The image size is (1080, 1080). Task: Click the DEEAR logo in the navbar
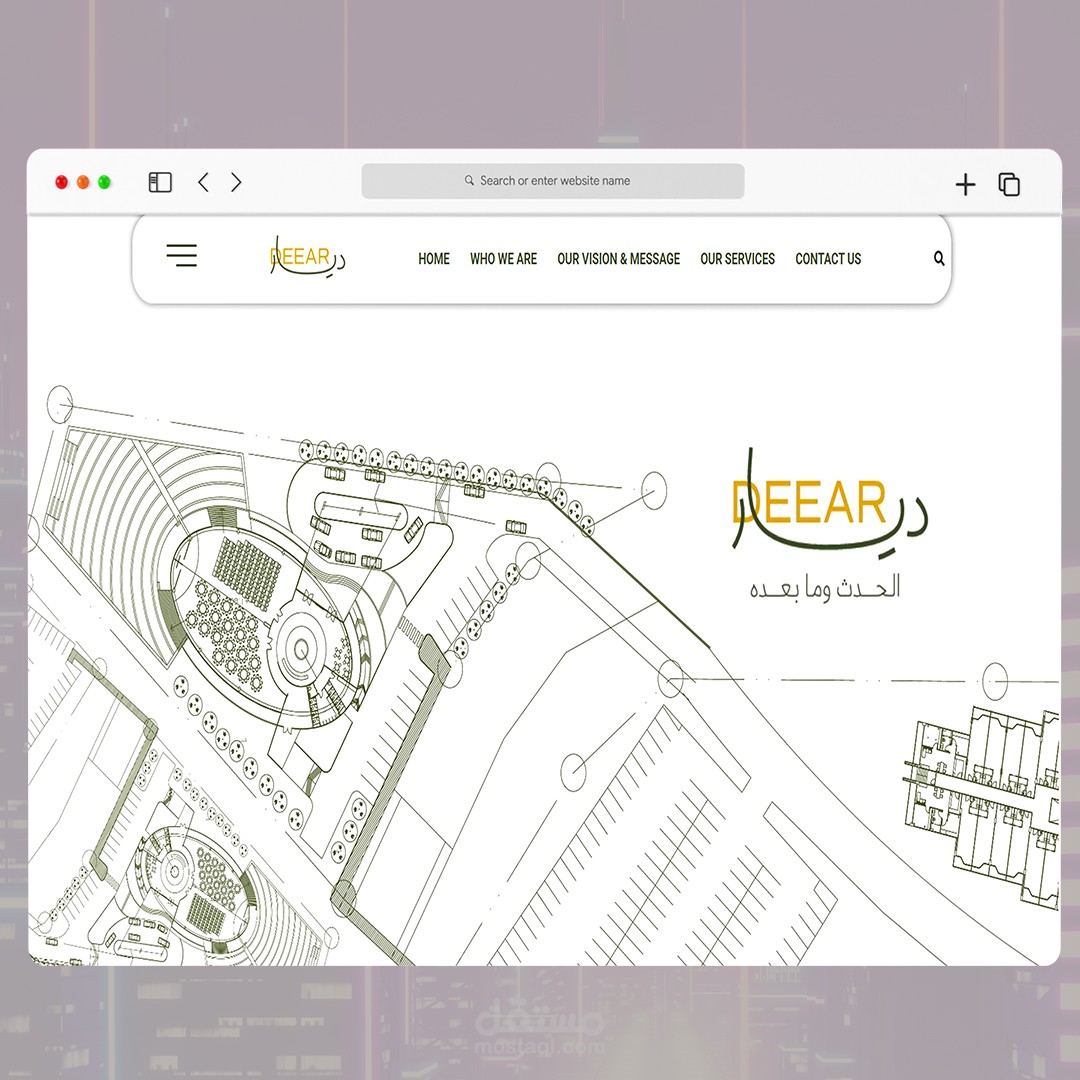coord(307,257)
